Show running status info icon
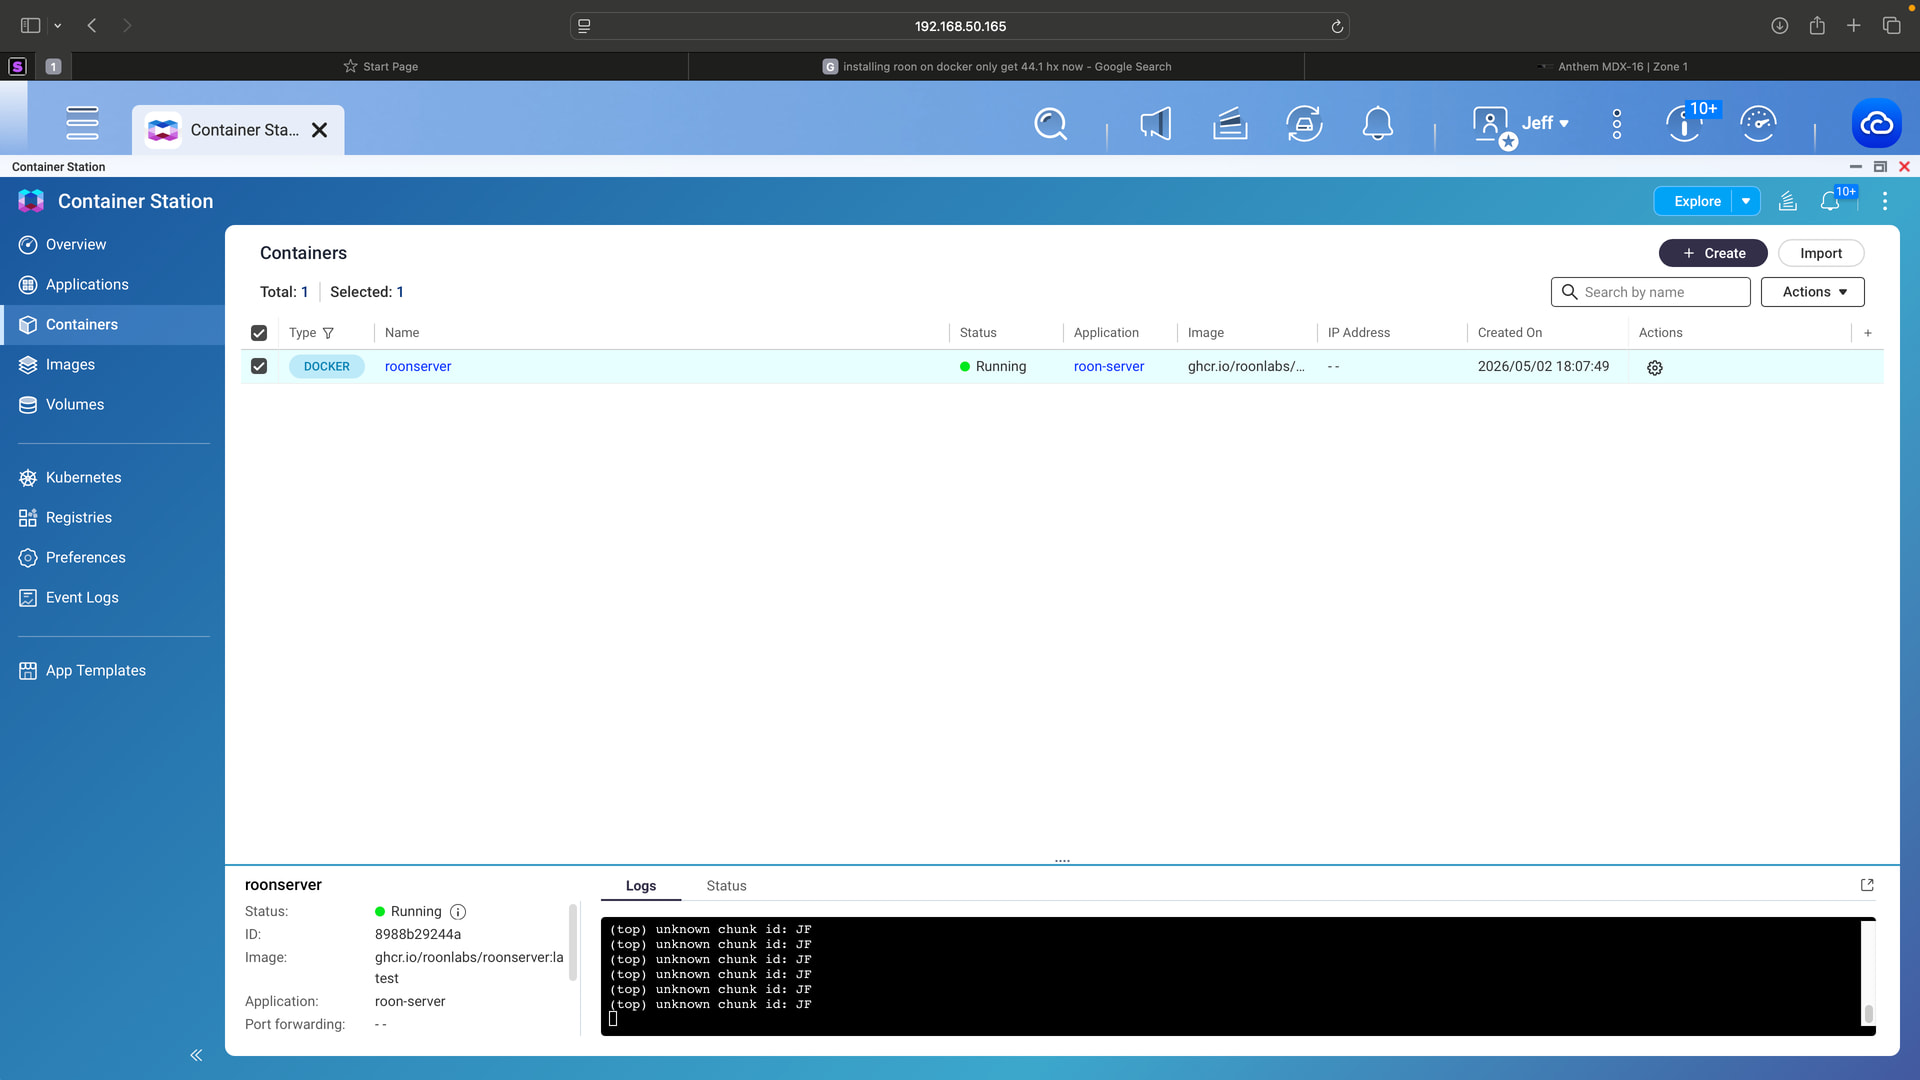 click(x=458, y=912)
